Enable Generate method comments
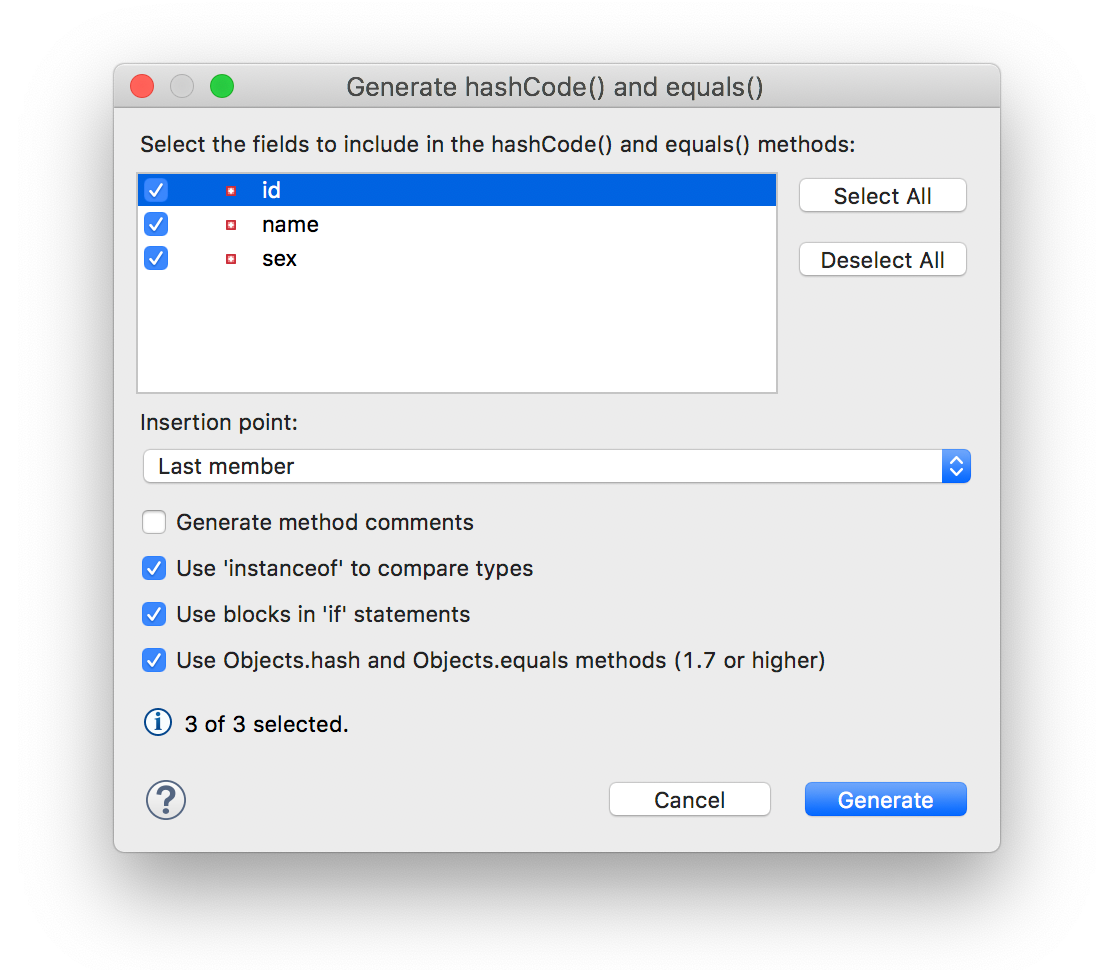 (154, 522)
